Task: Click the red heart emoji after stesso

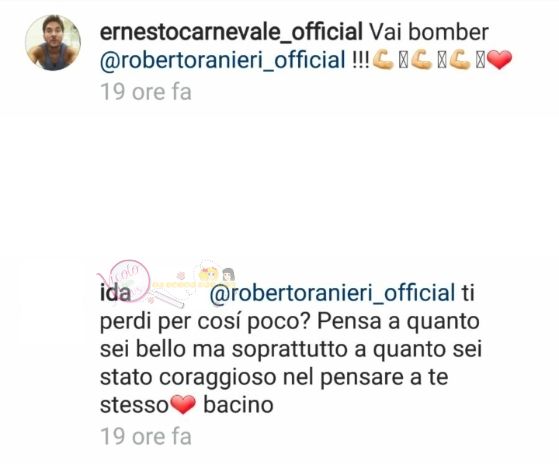Action: coord(183,405)
